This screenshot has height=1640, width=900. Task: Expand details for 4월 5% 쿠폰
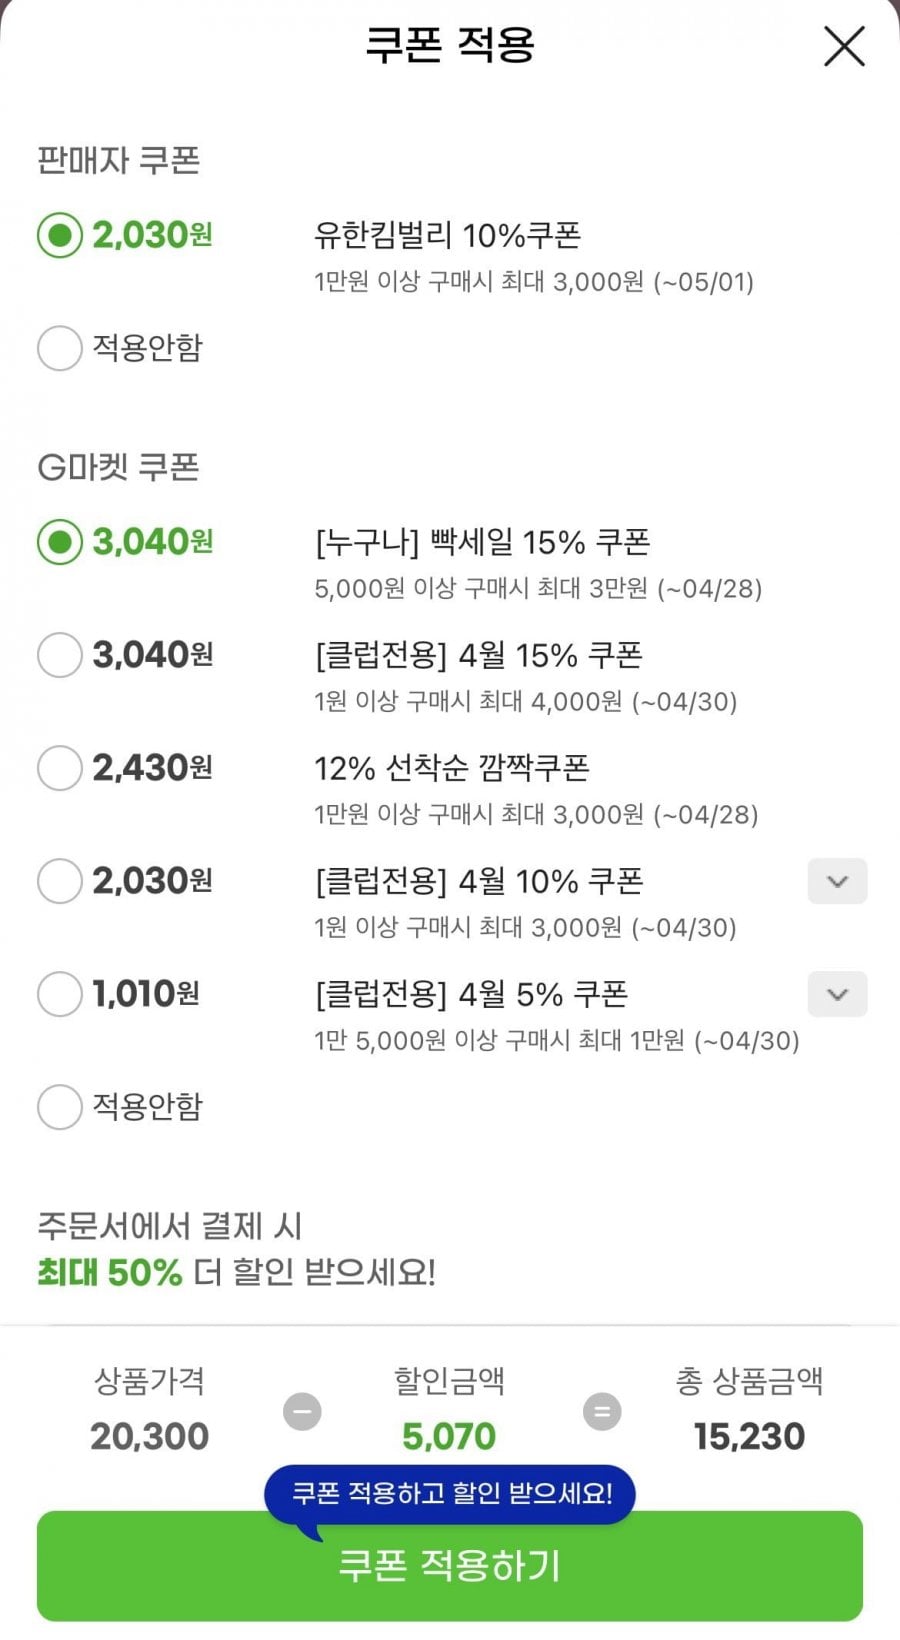[837, 994]
